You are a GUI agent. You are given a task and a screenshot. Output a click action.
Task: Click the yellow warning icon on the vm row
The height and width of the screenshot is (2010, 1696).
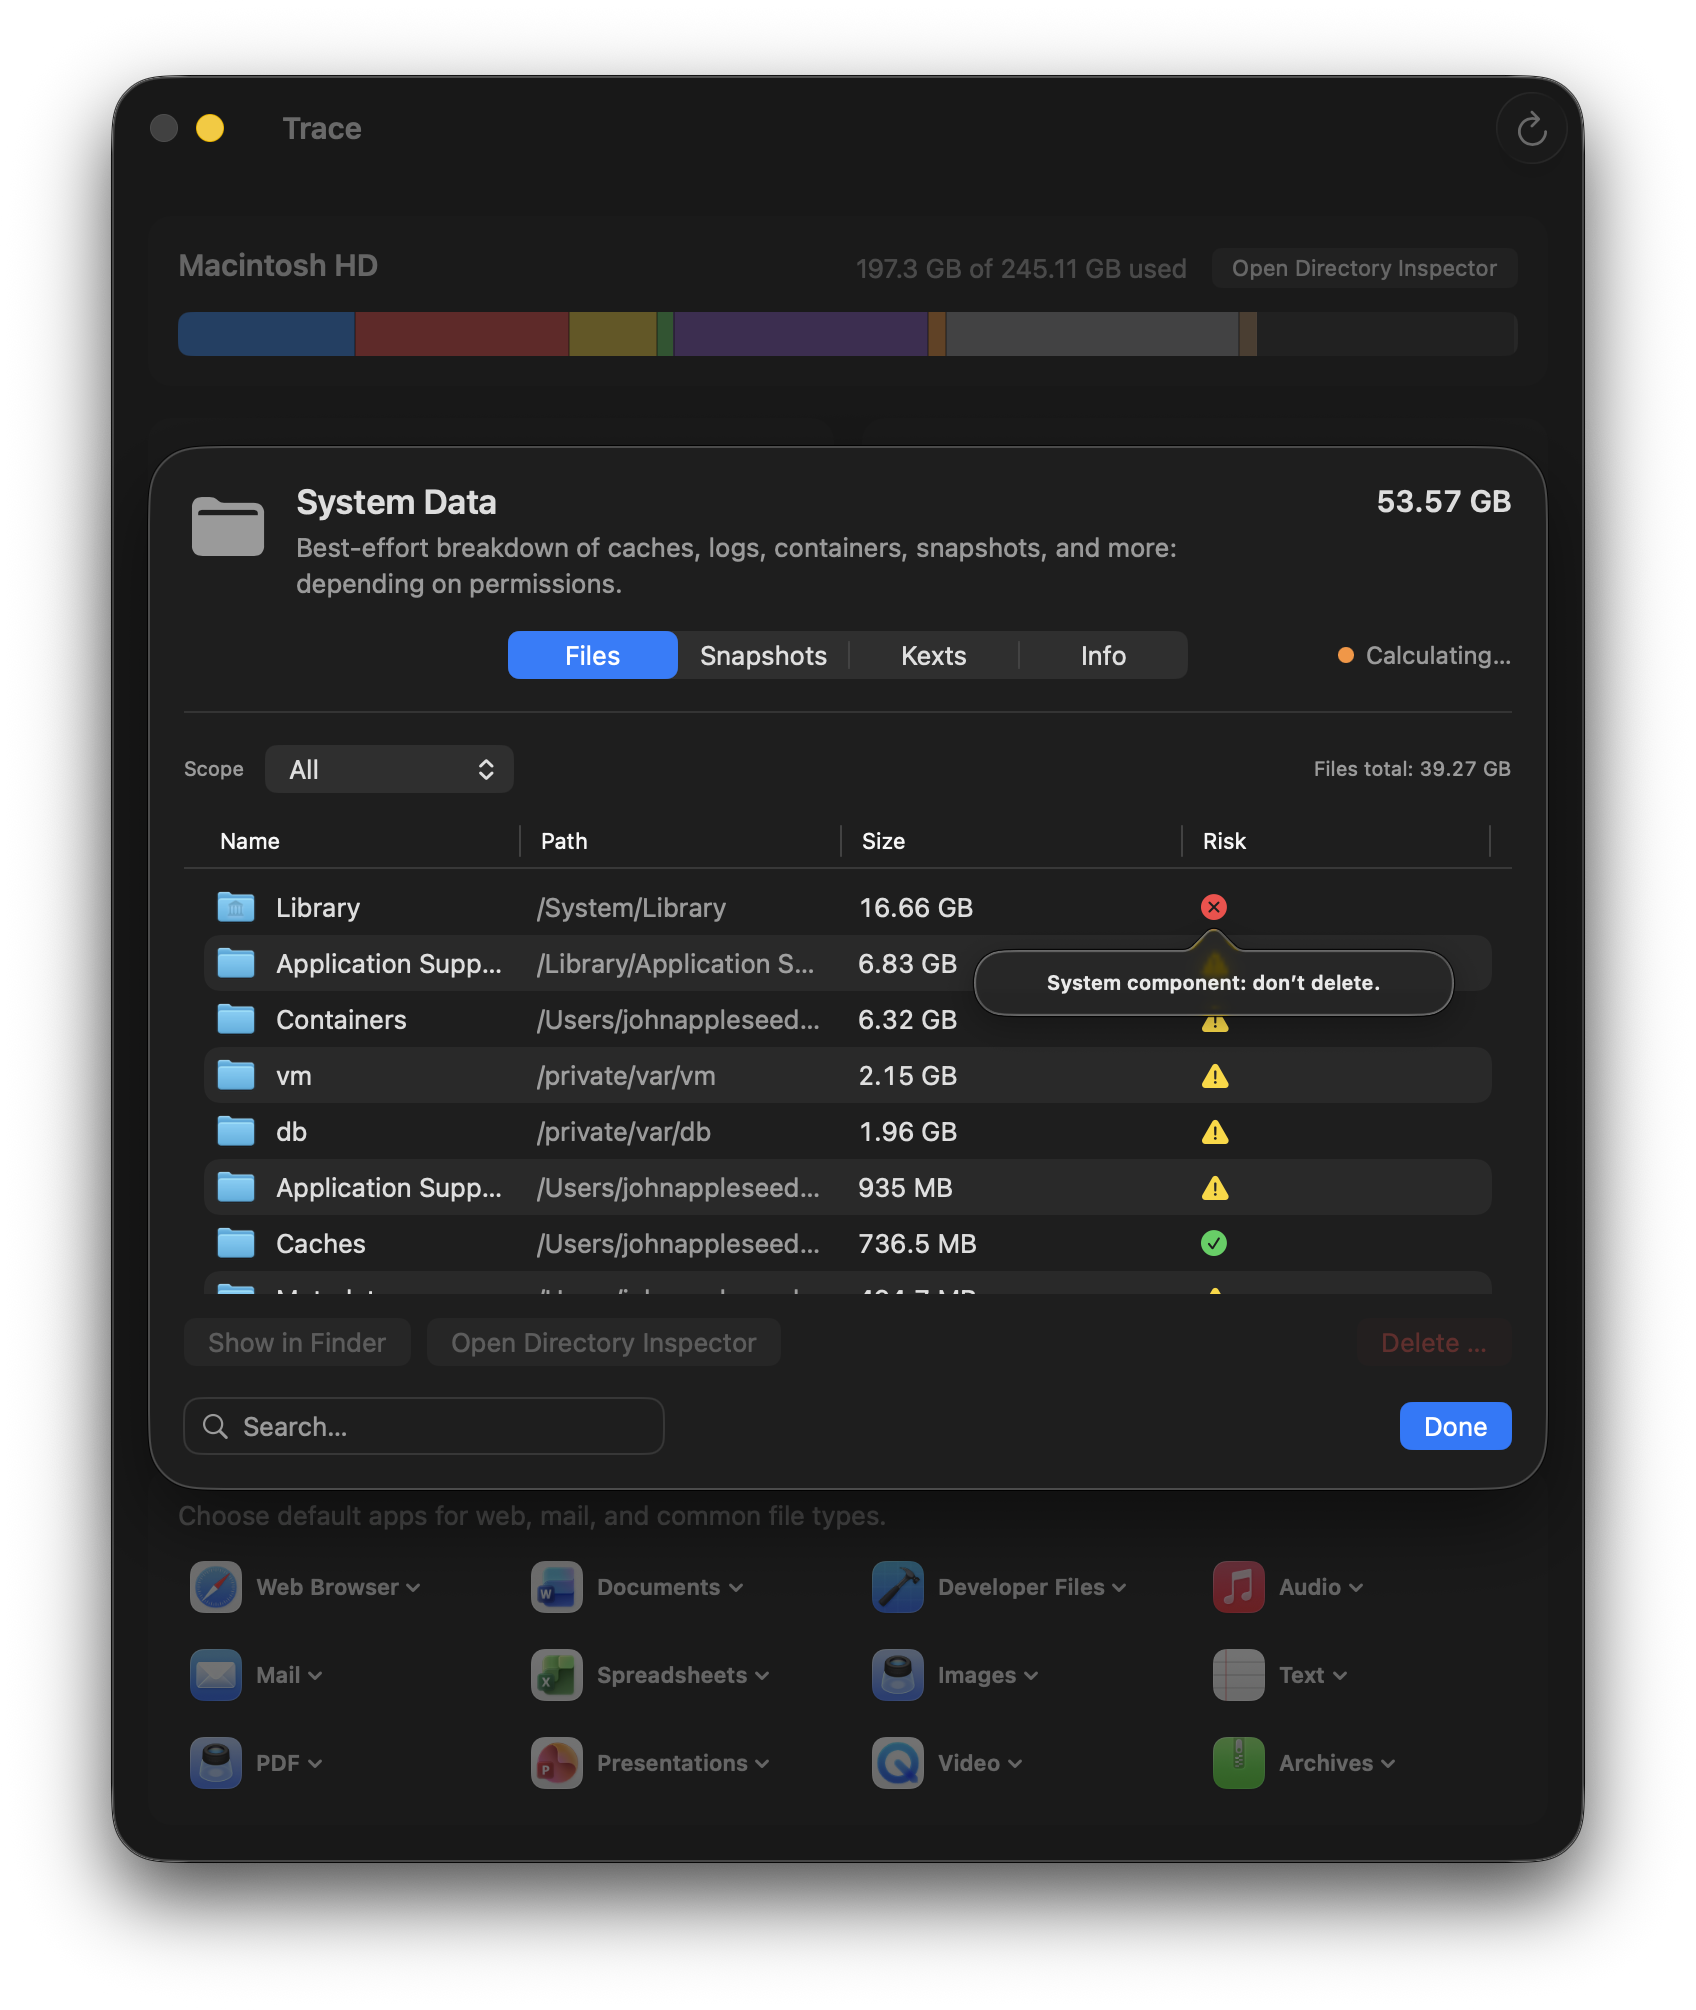click(x=1216, y=1075)
